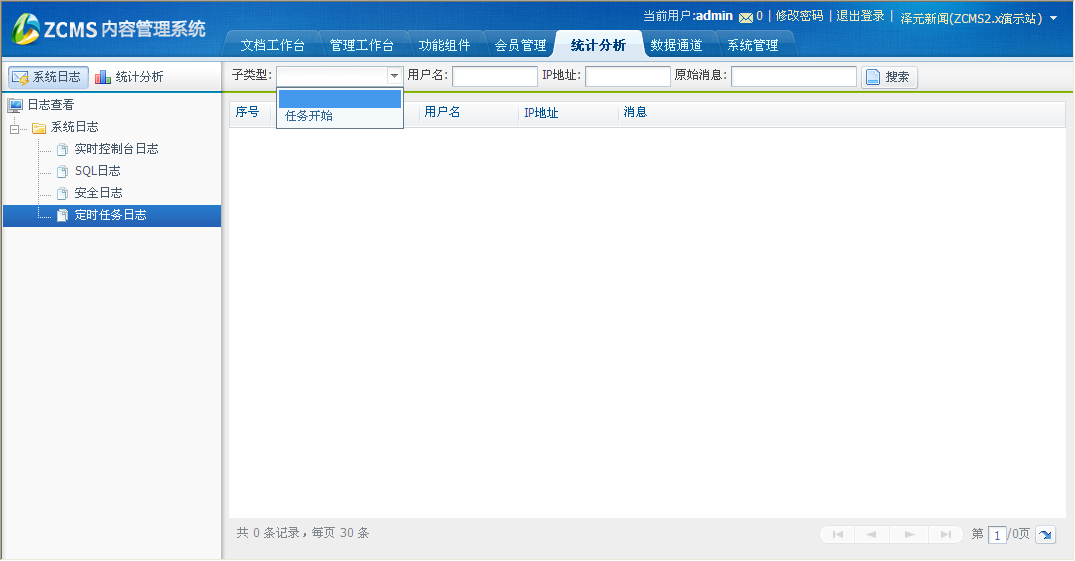This screenshot has height=561, width=1075.
Task: Open the 文档工作台 tab
Action: pos(272,45)
